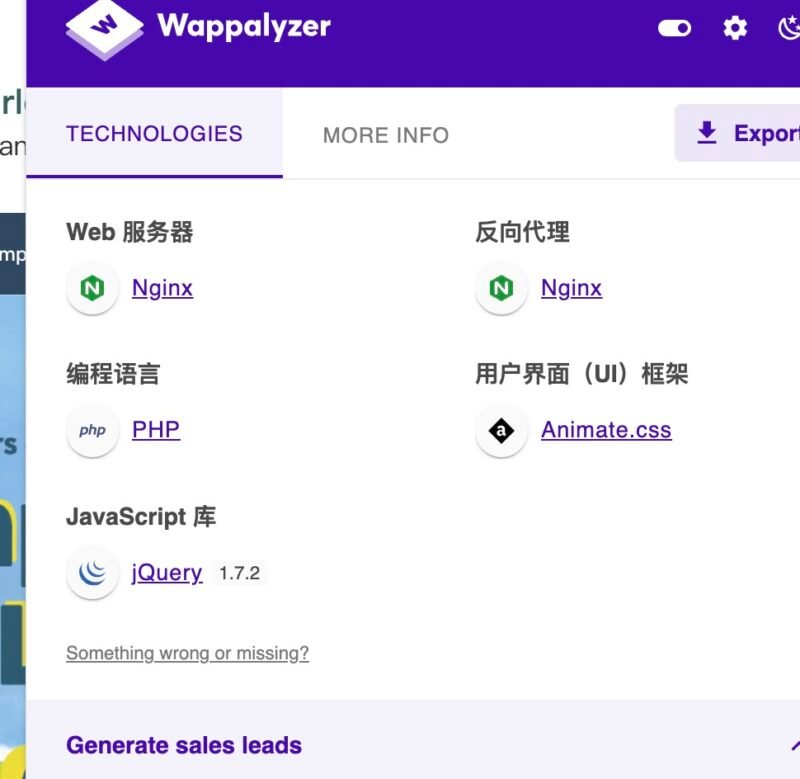Select the Nginx reverse proxy icon
The image size is (800, 779).
pos(501,288)
